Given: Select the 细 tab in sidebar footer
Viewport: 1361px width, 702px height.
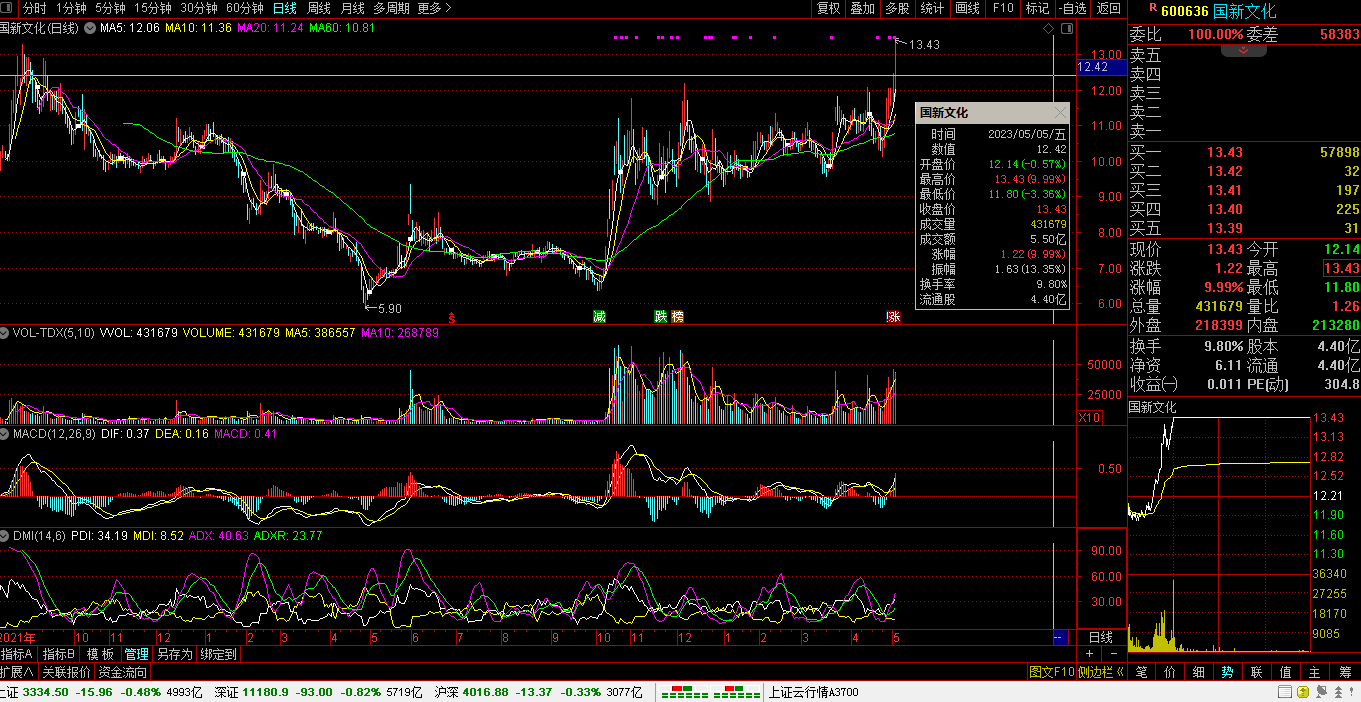Looking at the screenshot, I should [x=1199, y=672].
